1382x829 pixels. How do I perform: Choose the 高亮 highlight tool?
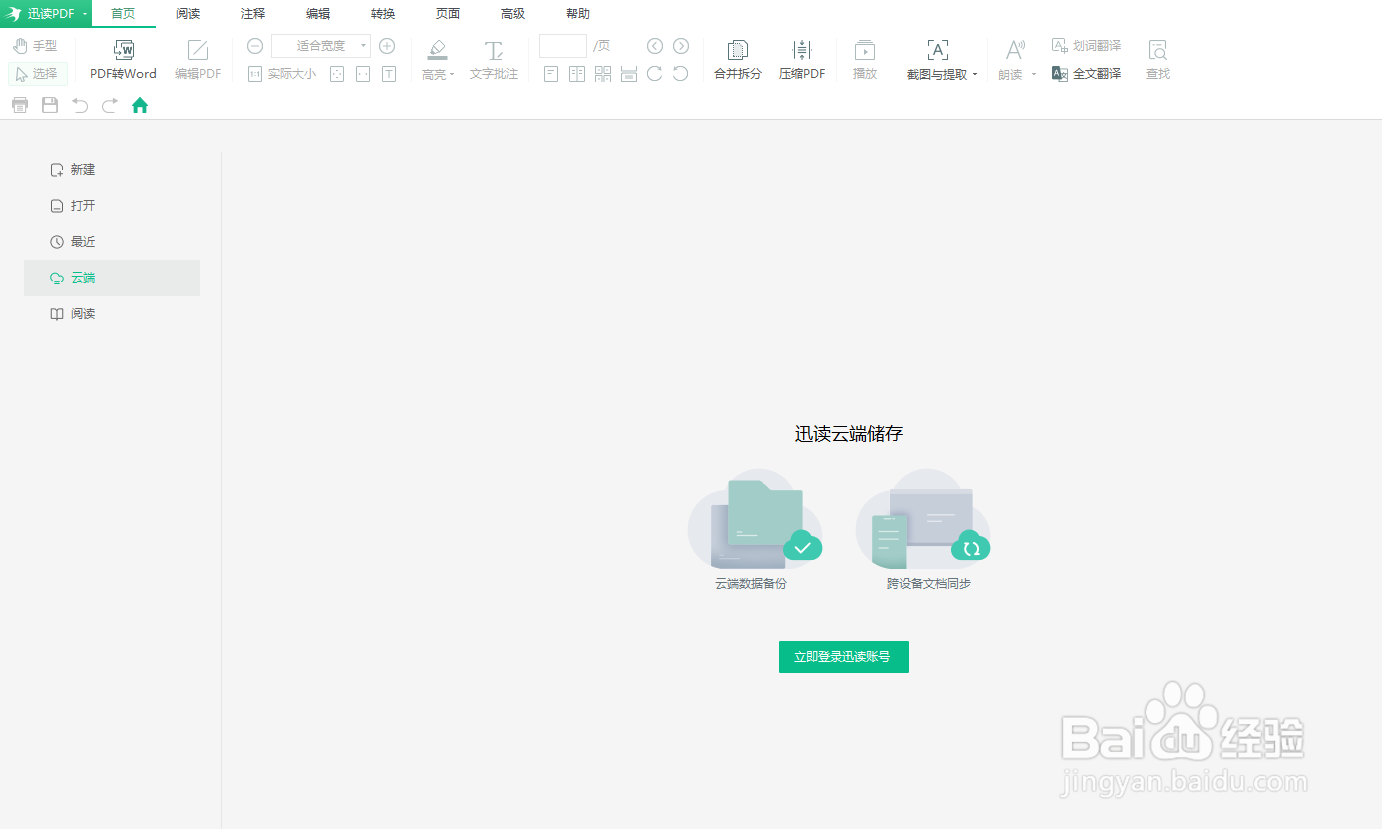(x=435, y=61)
